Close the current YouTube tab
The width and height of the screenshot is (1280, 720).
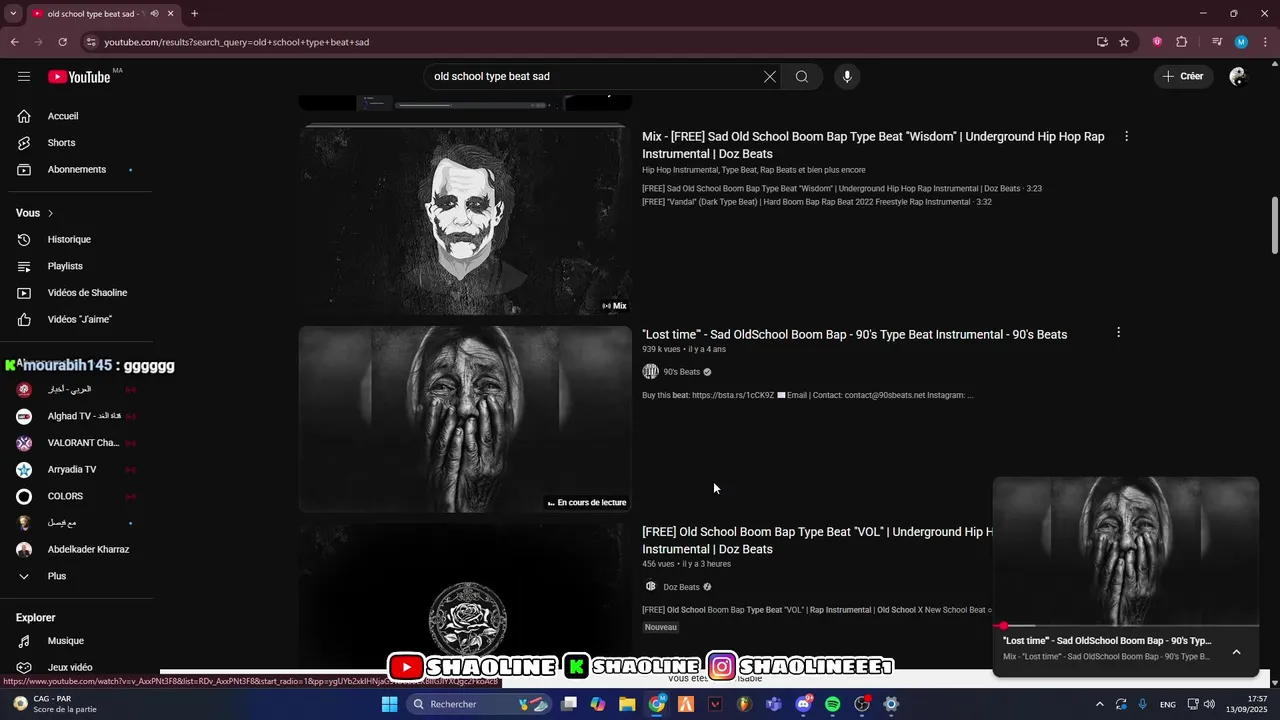[171, 14]
